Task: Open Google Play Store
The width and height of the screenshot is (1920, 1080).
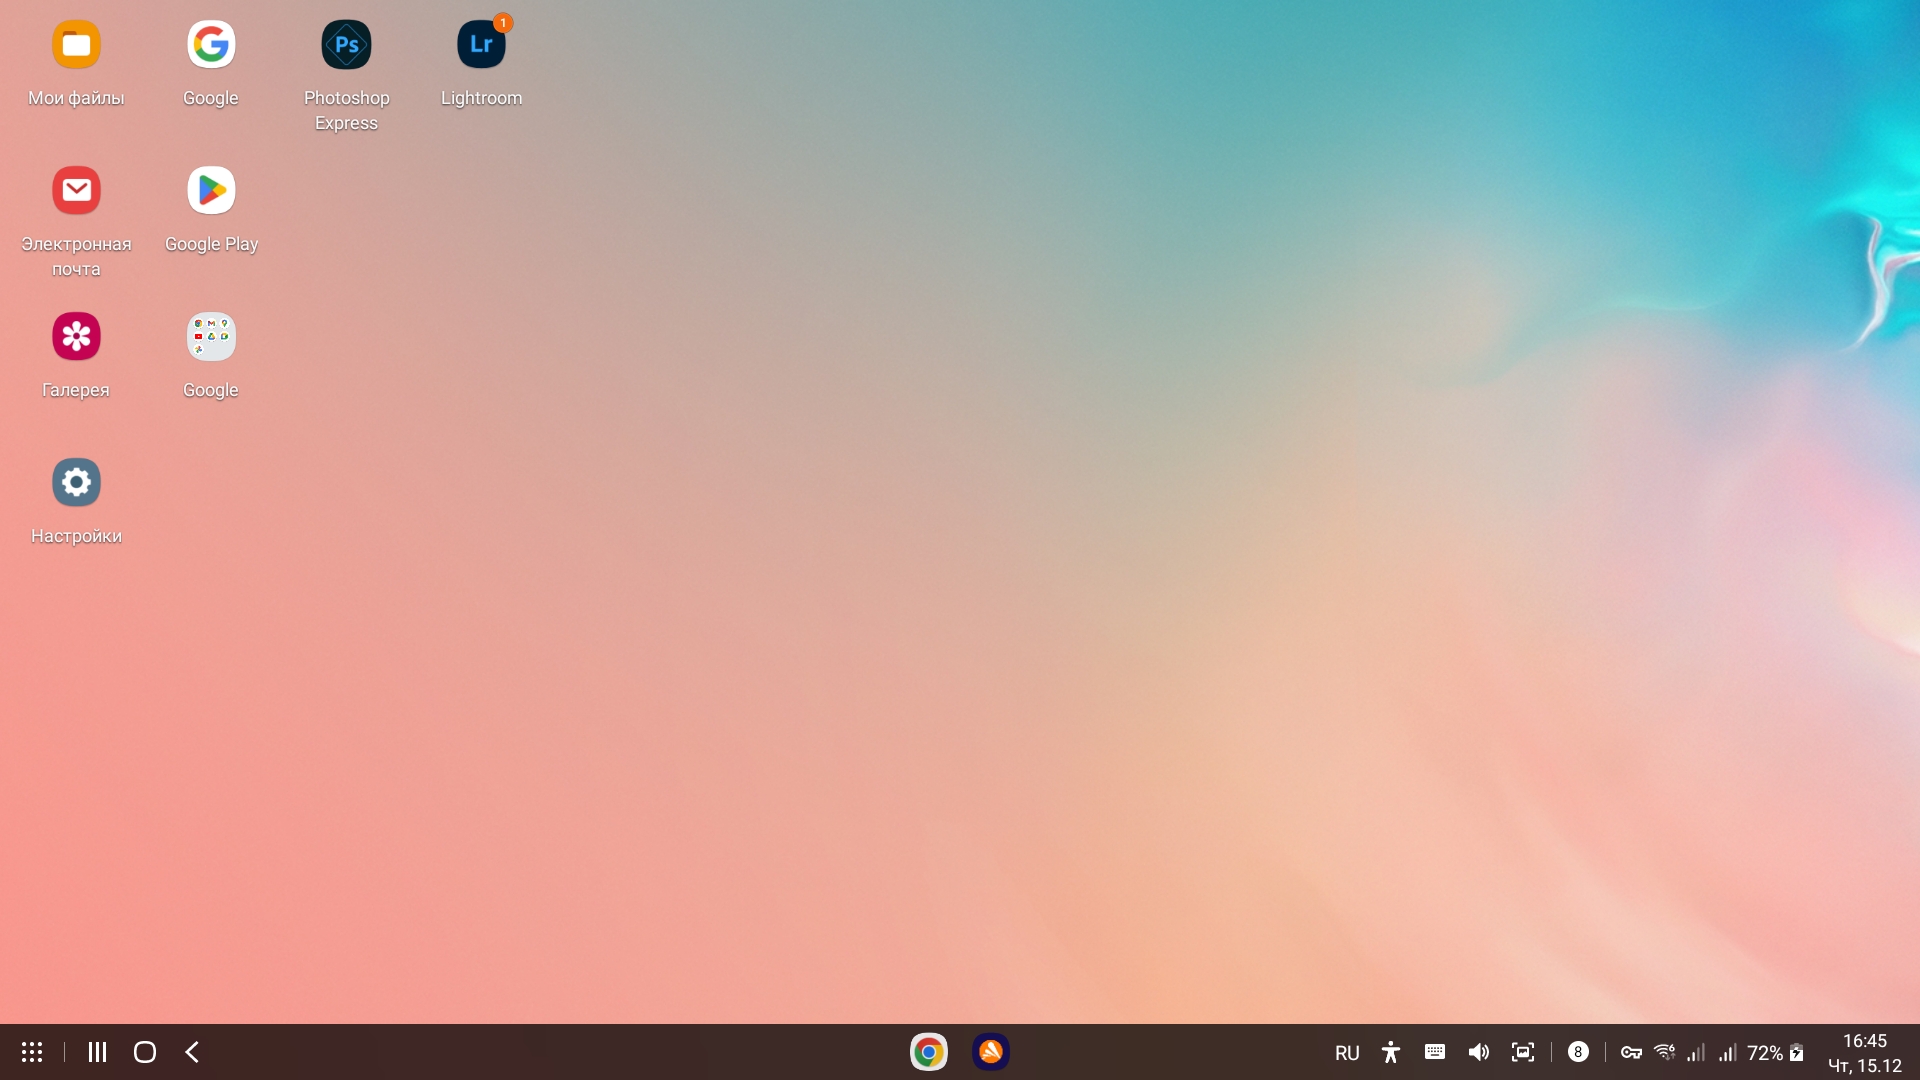Action: click(210, 190)
